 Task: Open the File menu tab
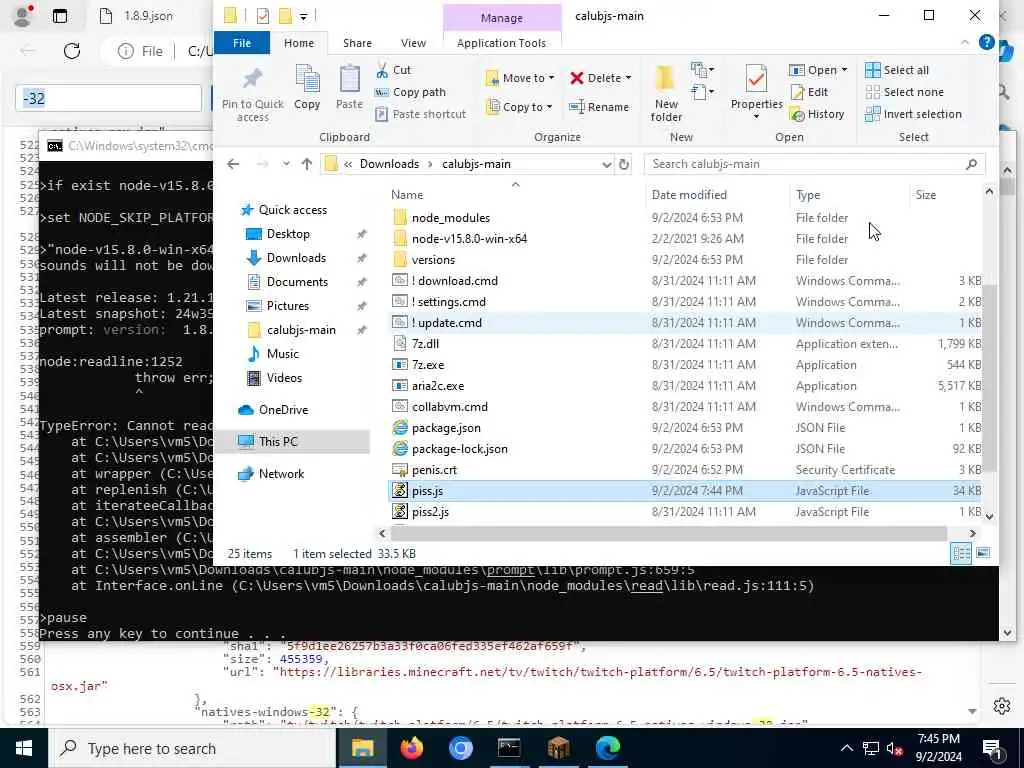pyautogui.click(x=242, y=42)
